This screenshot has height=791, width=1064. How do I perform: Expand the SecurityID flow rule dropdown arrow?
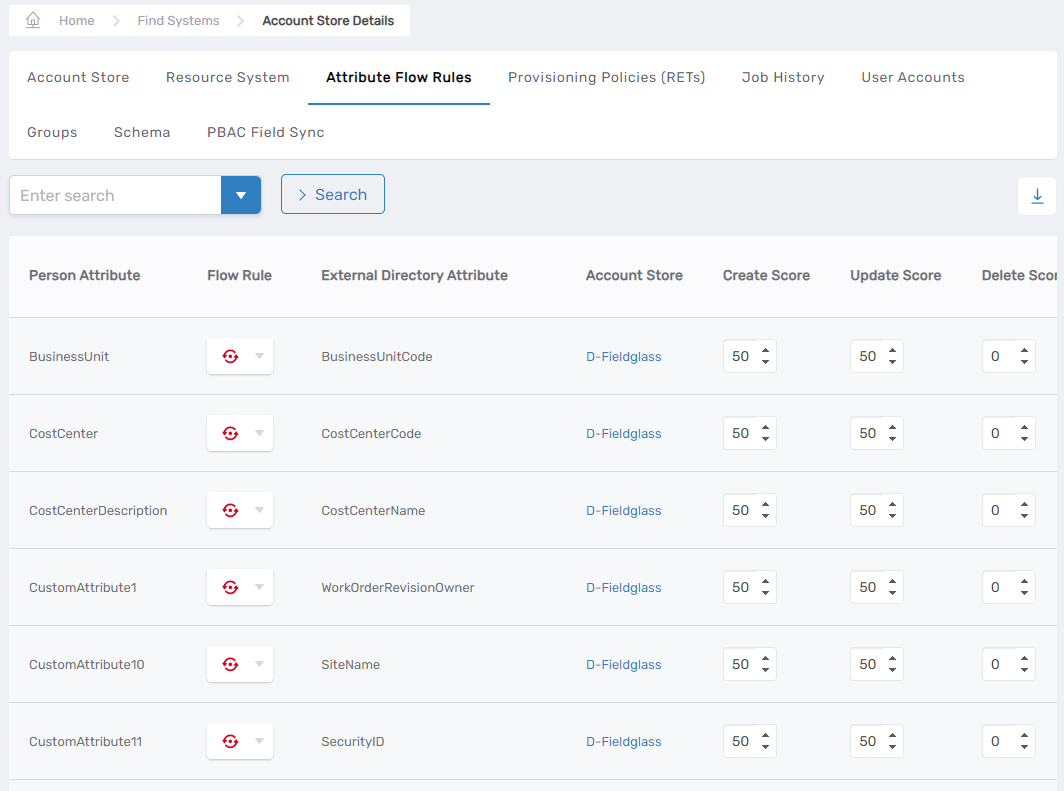259,741
